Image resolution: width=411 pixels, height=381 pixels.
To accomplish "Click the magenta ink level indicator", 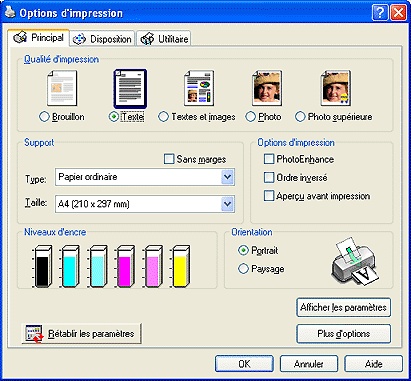I will (x=125, y=266).
